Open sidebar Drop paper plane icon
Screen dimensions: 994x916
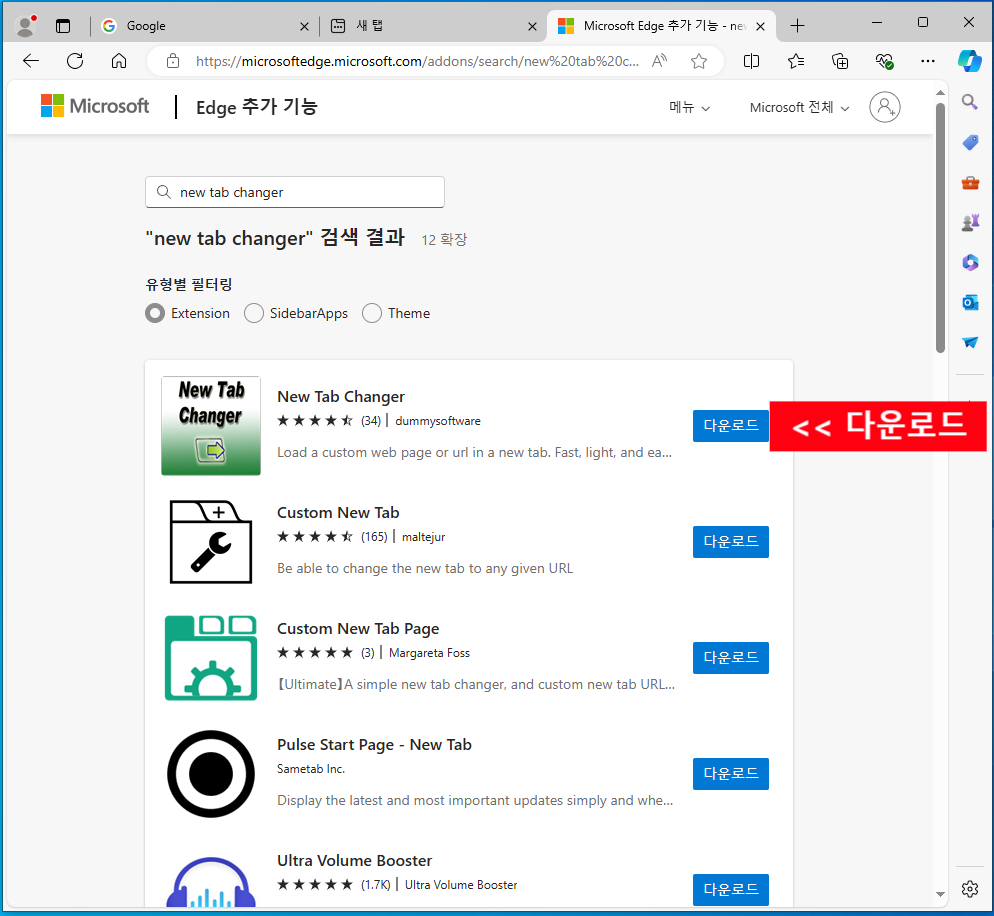click(970, 343)
